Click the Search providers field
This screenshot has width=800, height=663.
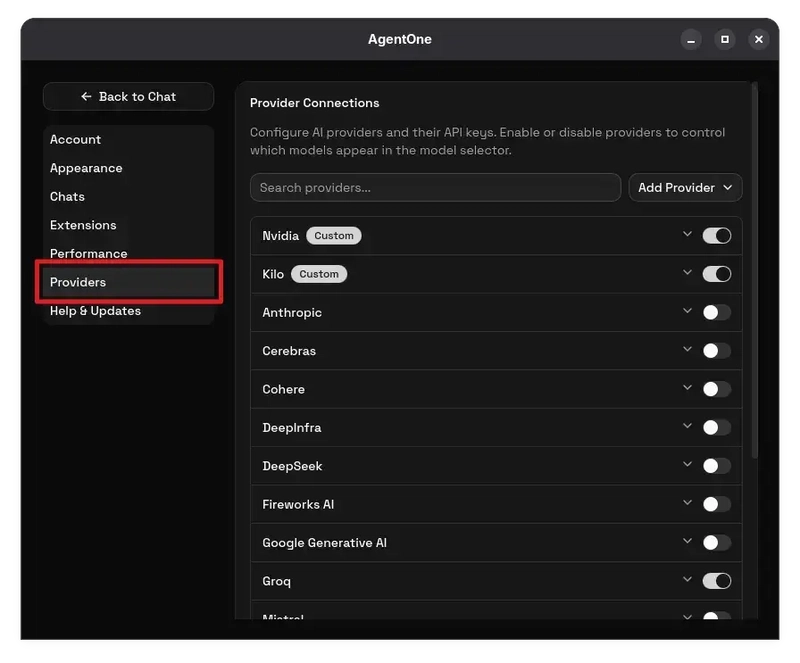(x=435, y=188)
